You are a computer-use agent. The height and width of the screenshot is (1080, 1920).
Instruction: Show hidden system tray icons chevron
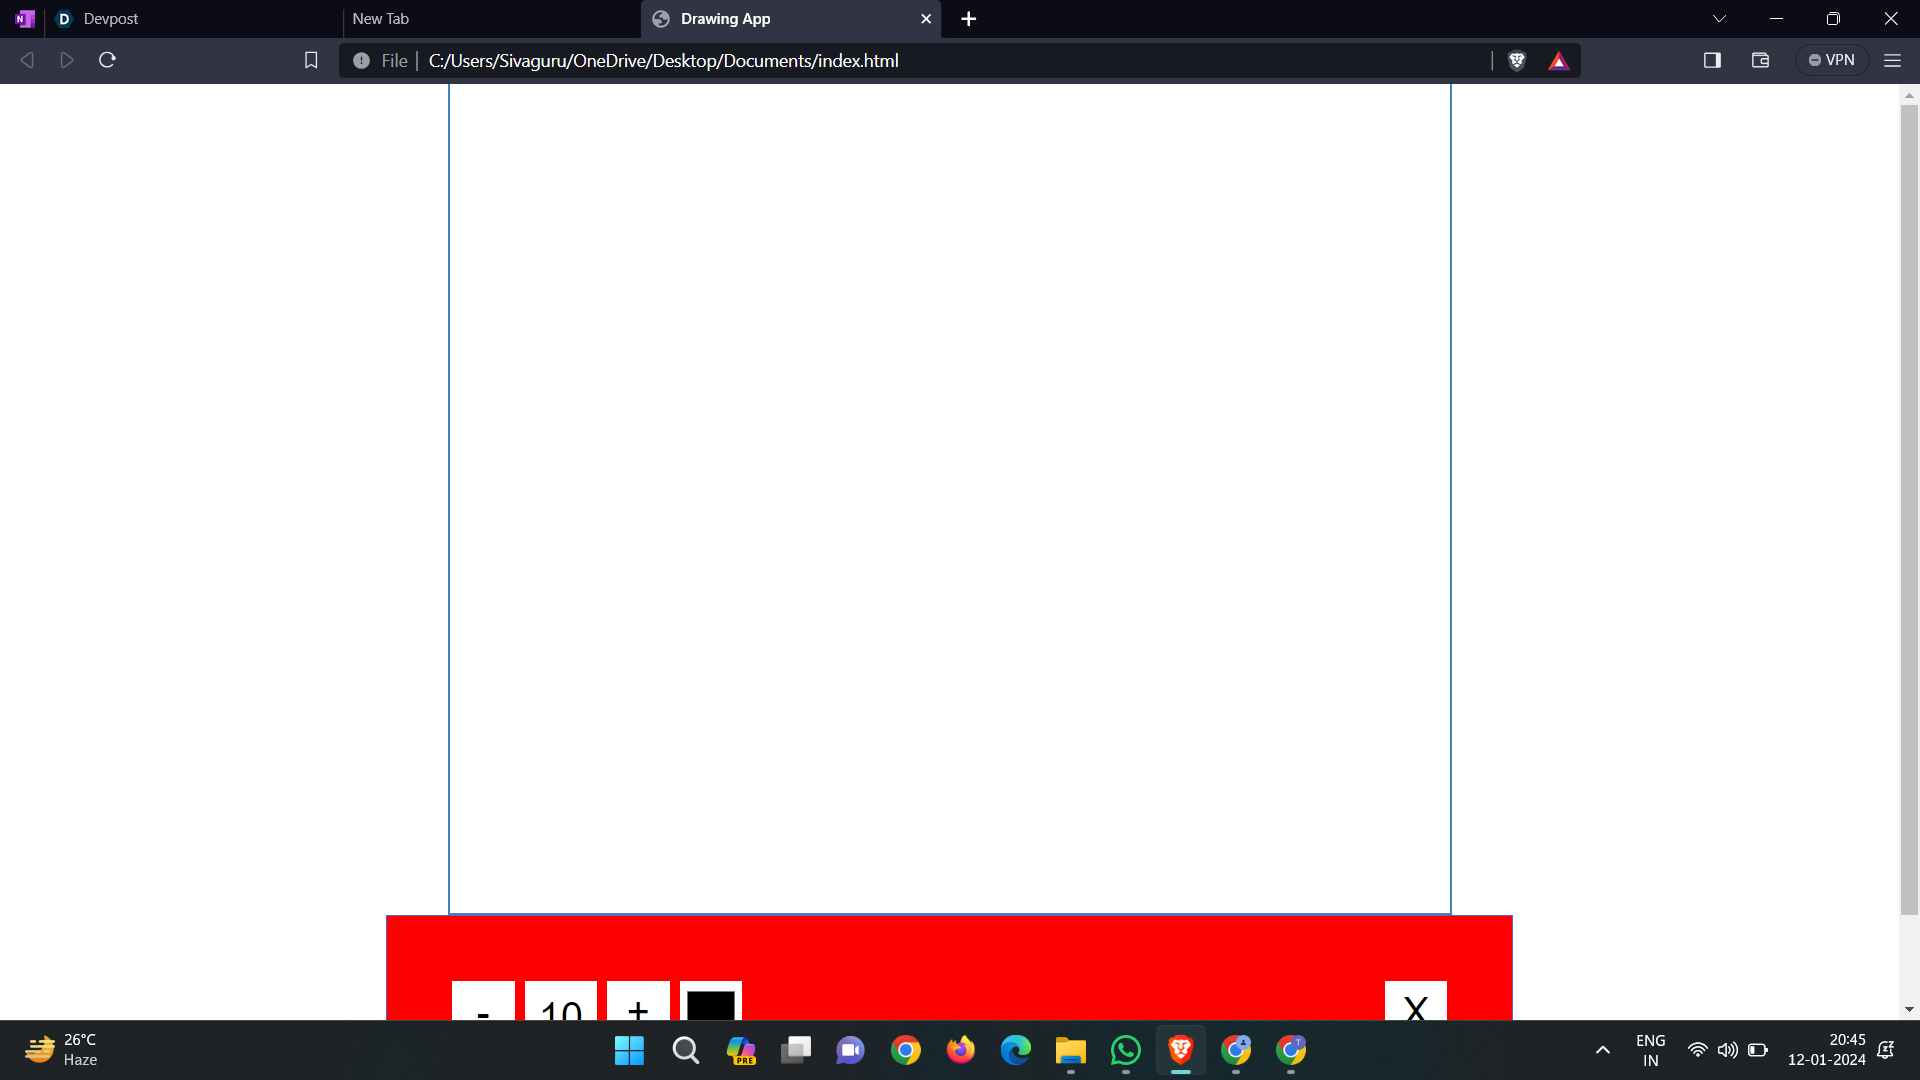coord(1603,1050)
